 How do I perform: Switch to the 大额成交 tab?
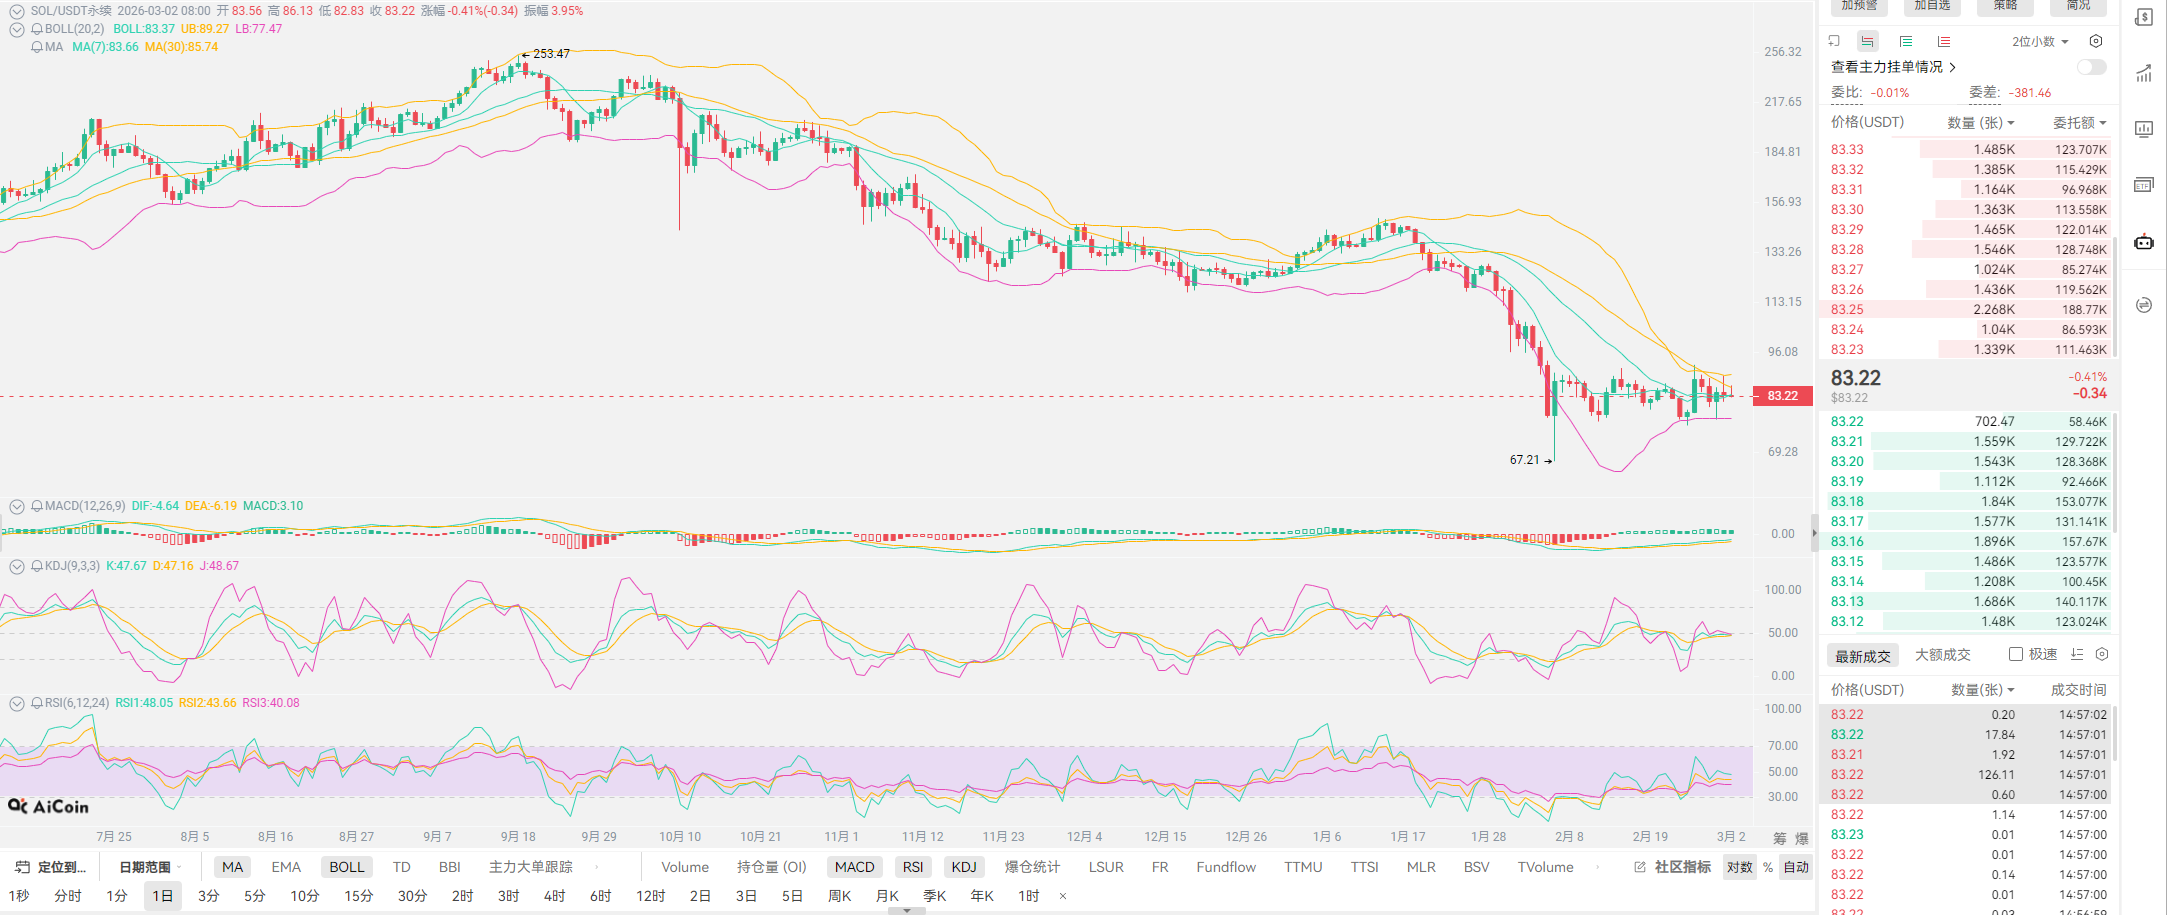pos(1942,655)
